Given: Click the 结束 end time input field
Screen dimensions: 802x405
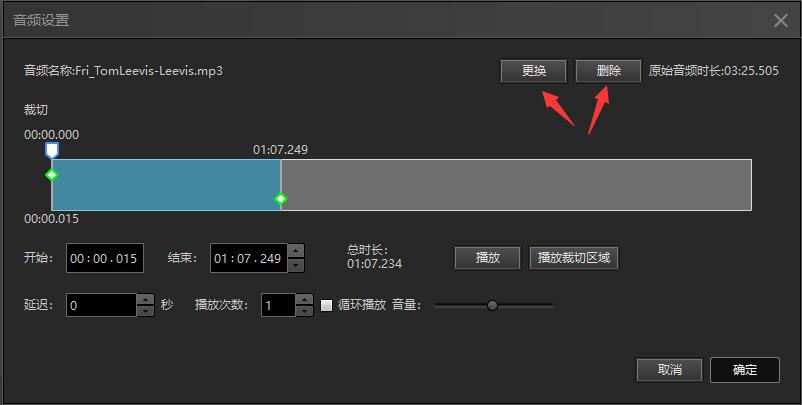Looking at the screenshot, I should click(x=249, y=258).
